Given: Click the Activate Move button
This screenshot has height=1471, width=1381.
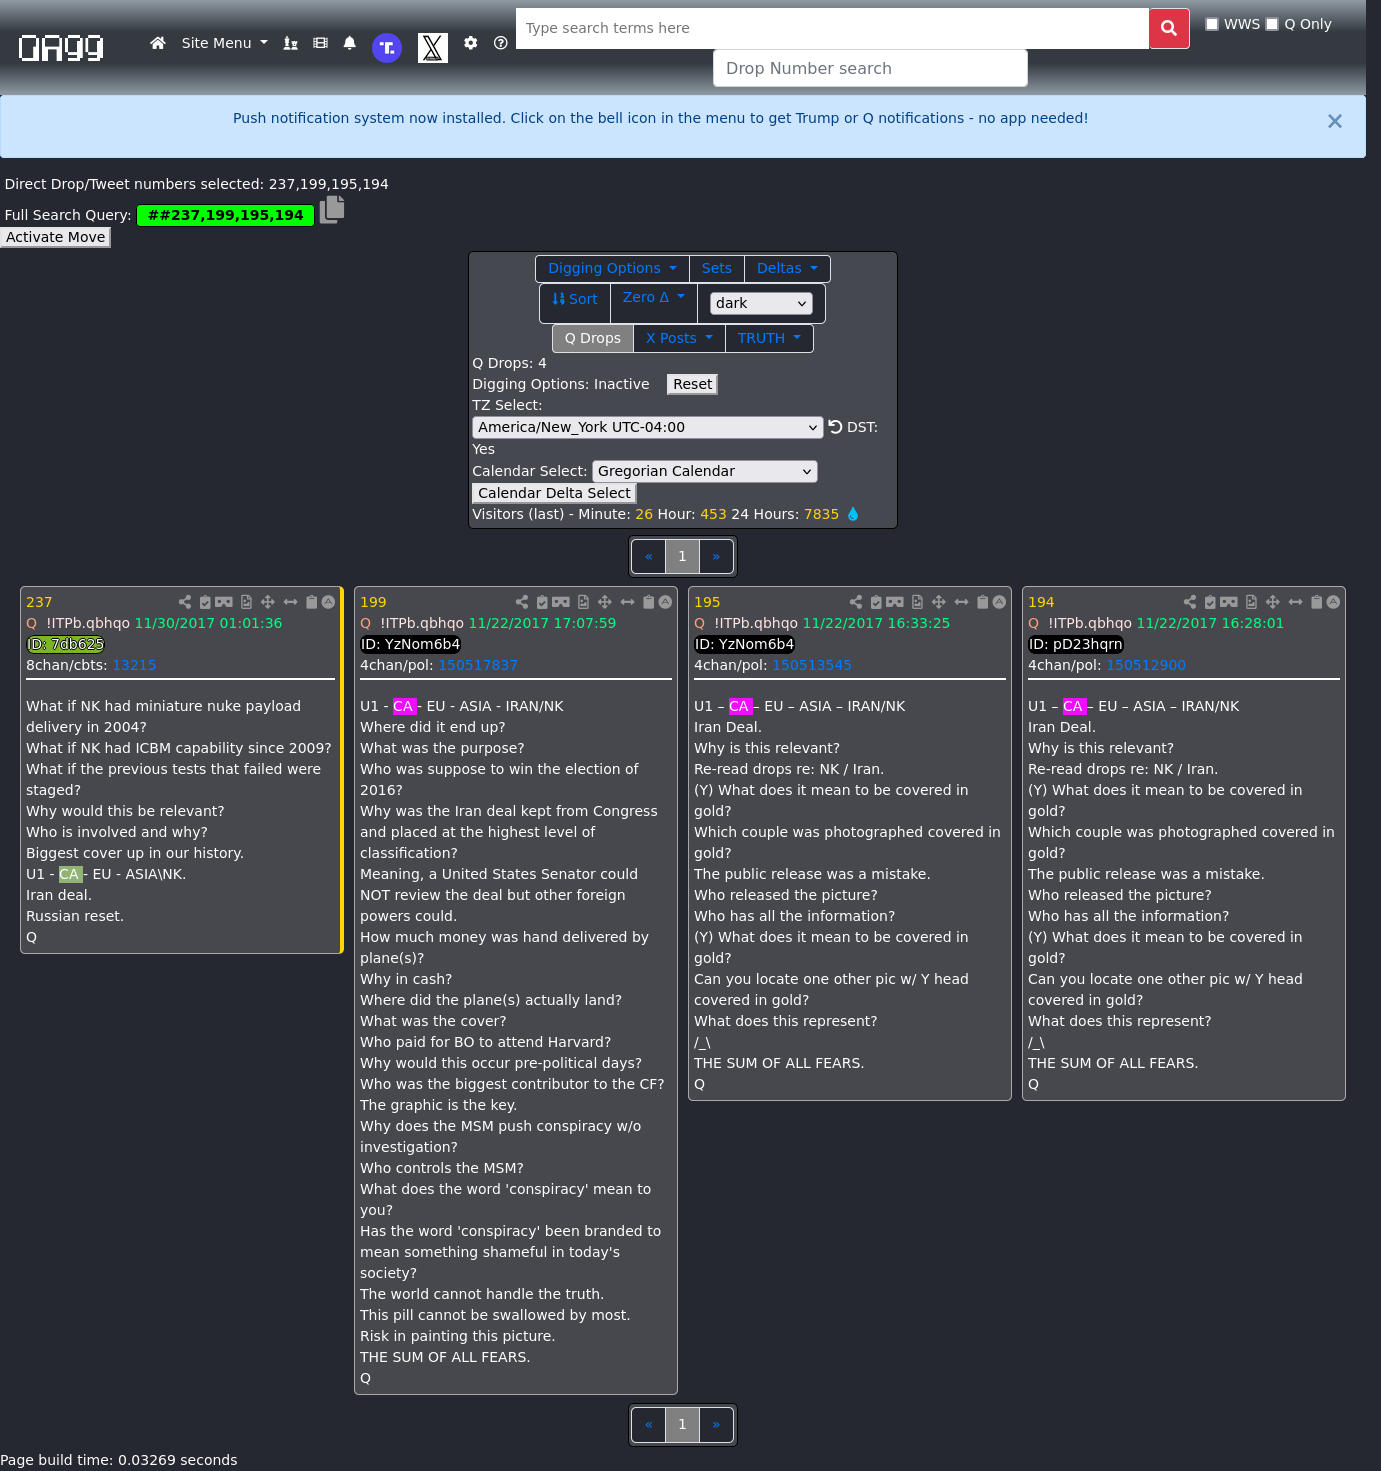Looking at the screenshot, I should [x=56, y=237].
